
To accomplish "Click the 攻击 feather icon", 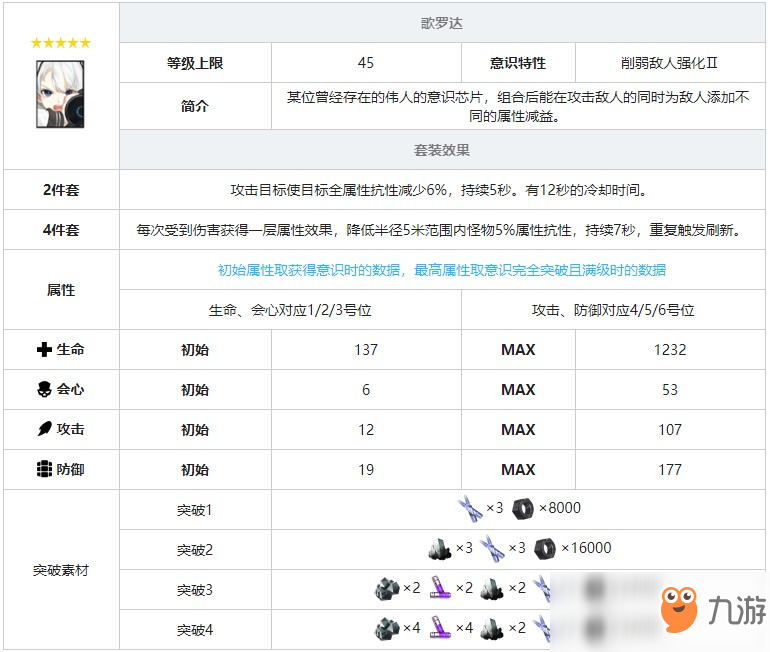I will point(43,430).
